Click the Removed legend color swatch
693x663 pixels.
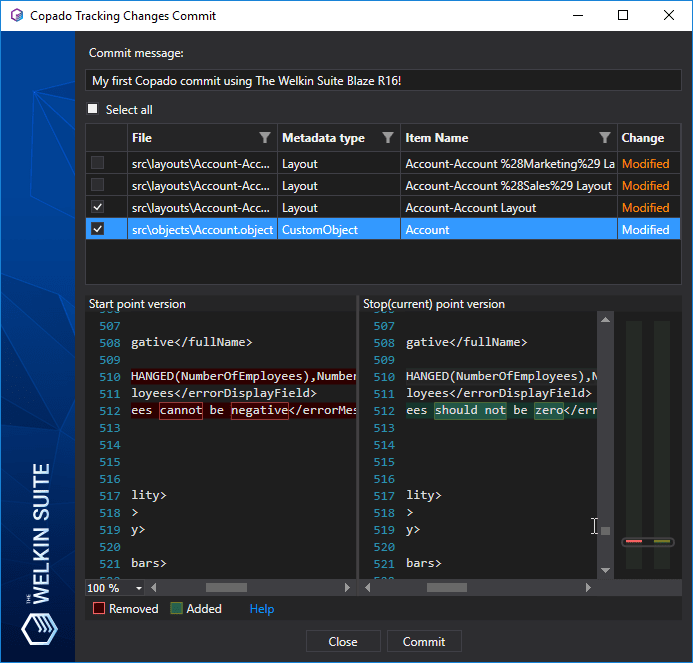[99, 609]
